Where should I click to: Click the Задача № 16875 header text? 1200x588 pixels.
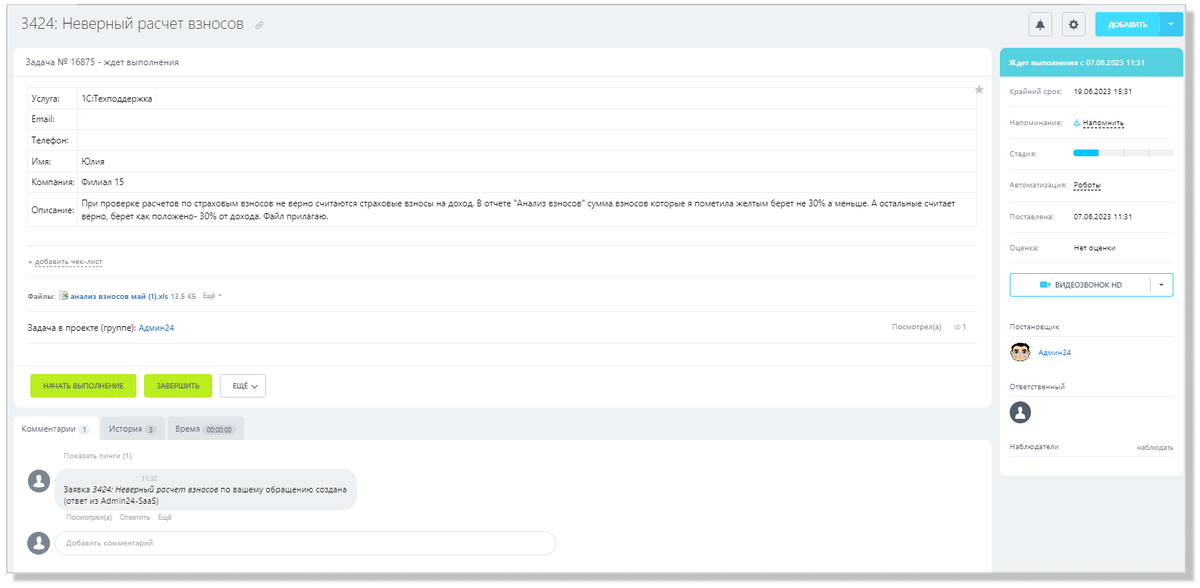(x=102, y=62)
